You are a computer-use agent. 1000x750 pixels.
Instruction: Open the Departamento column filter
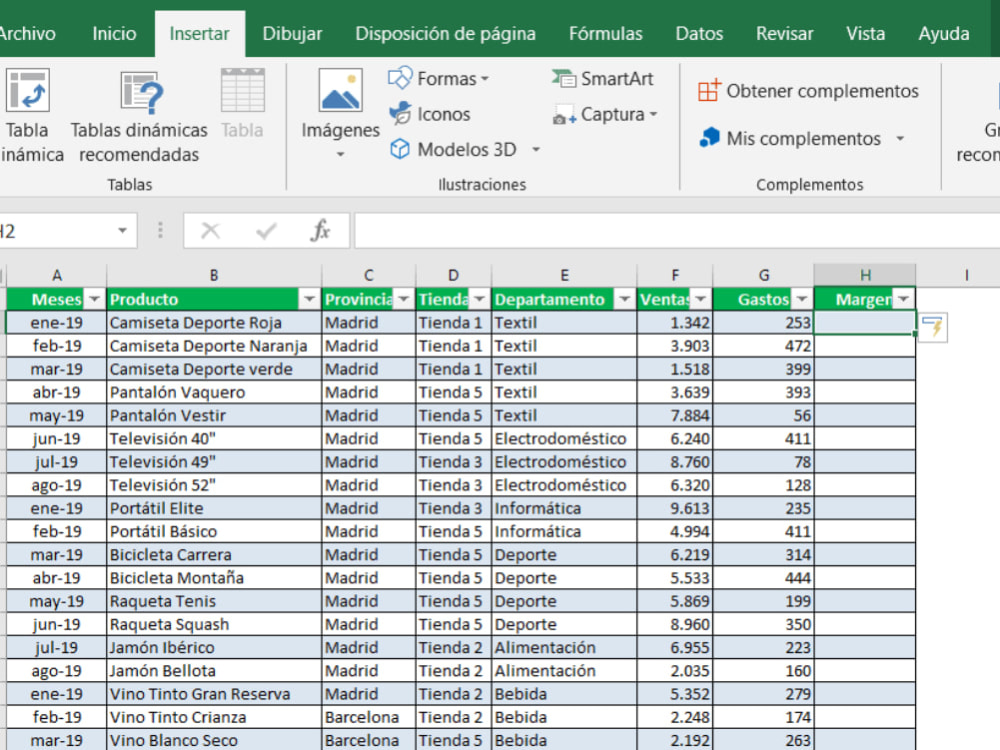pos(624,299)
